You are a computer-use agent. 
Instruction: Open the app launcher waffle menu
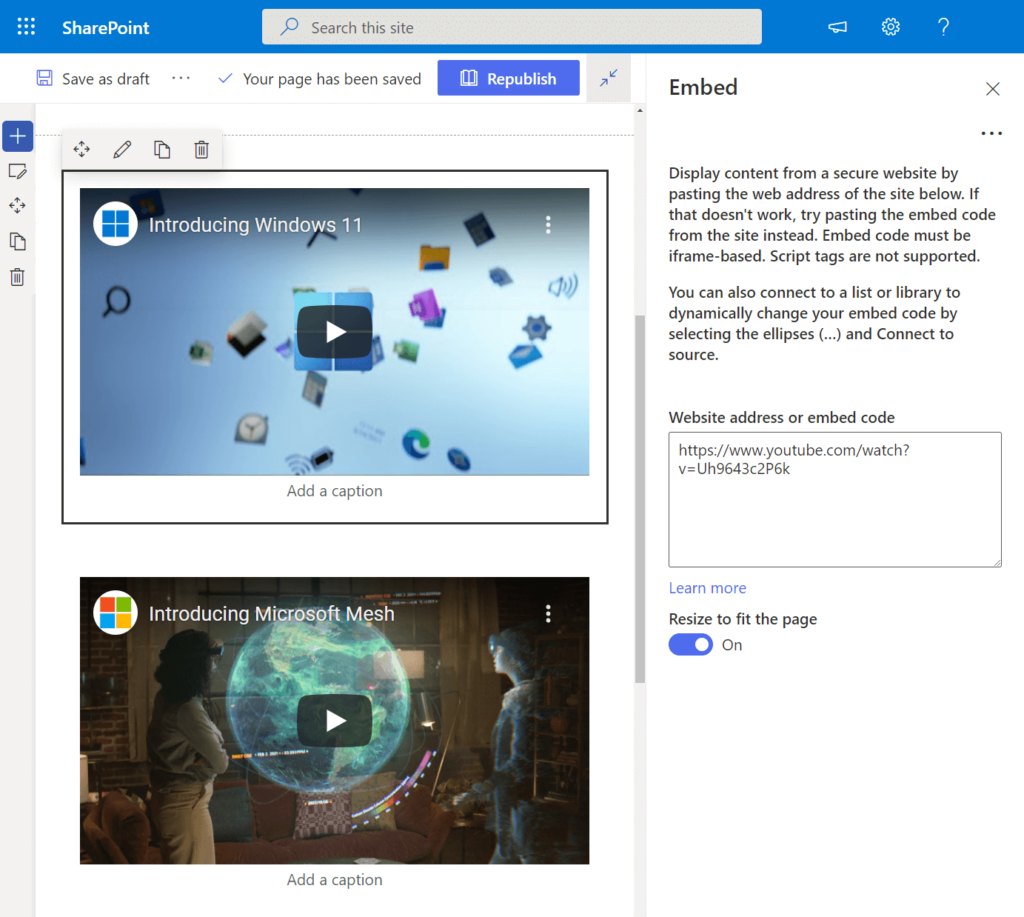pos(26,27)
